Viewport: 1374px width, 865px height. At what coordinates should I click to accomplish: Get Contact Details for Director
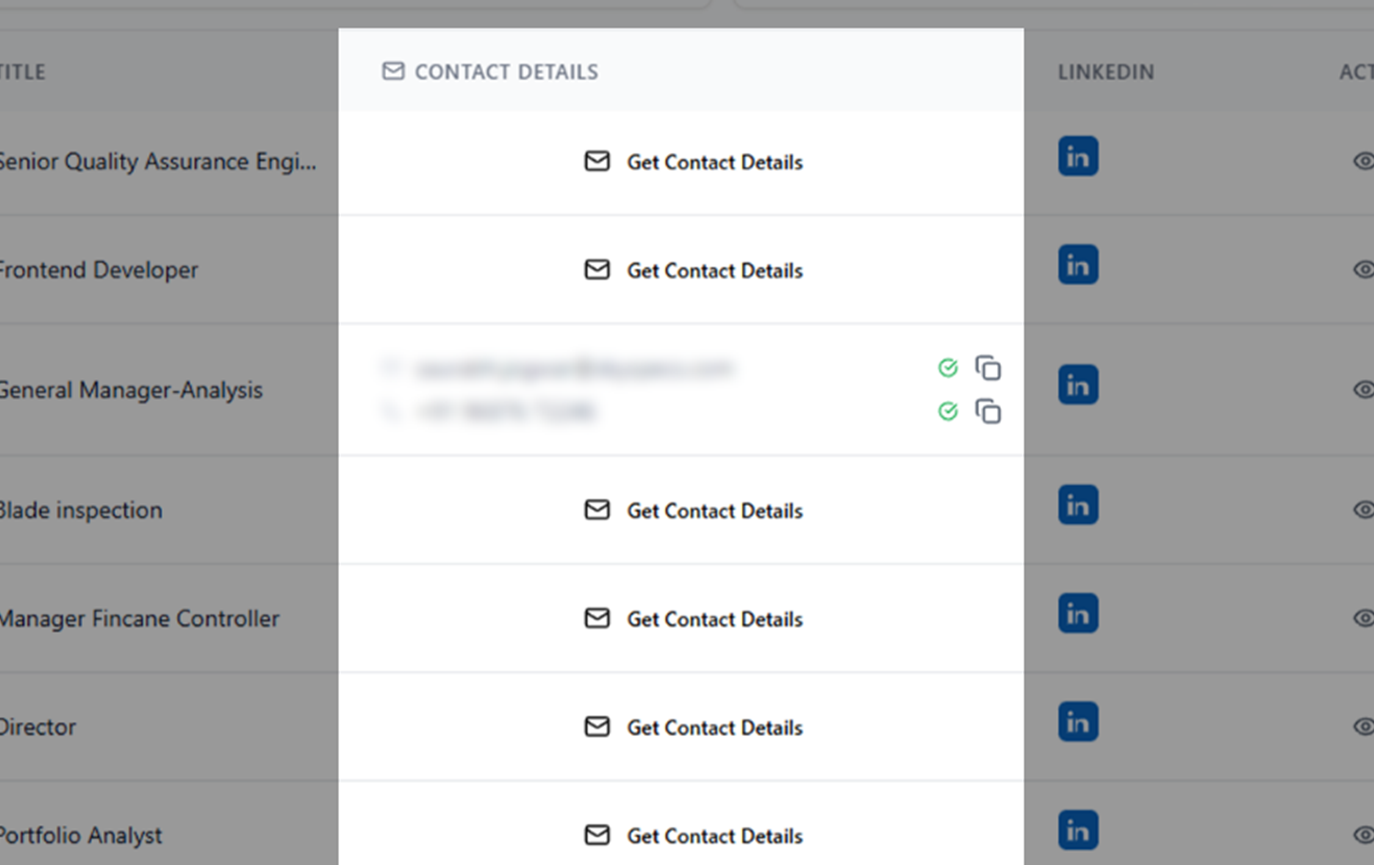coord(694,727)
